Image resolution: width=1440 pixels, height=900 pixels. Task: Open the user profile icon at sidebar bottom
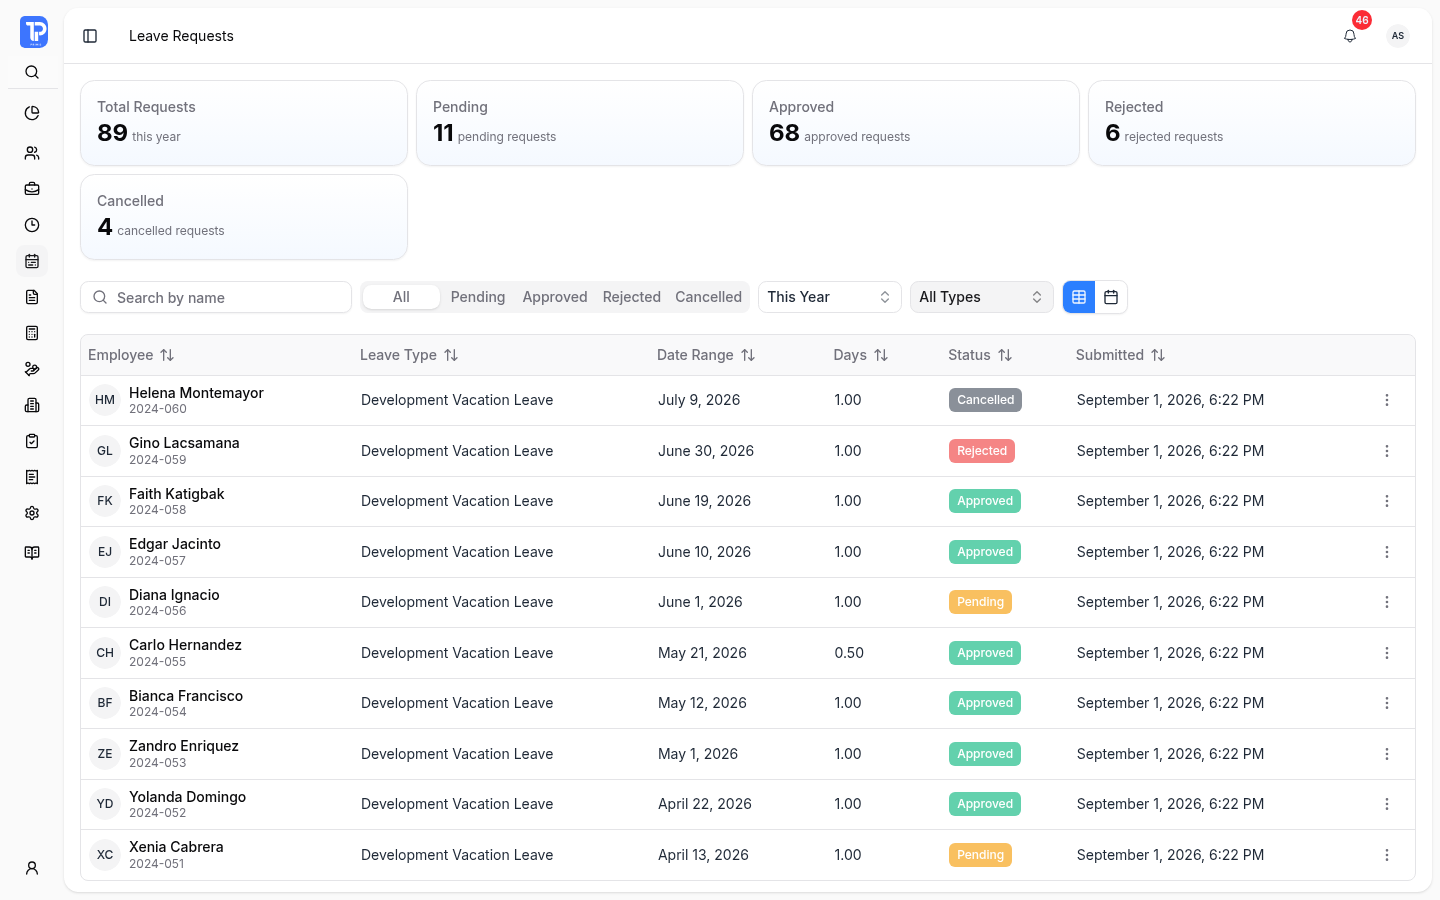pyautogui.click(x=32, y=868)
